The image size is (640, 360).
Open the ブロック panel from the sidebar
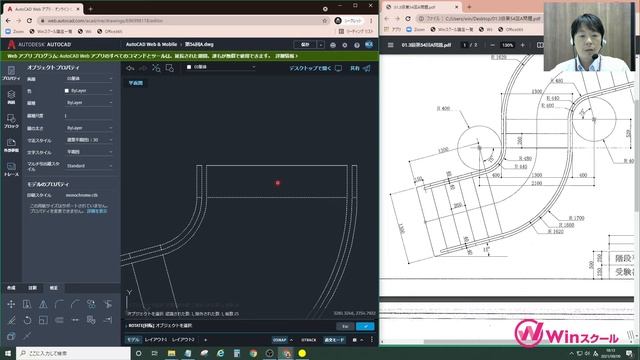(x=11, y=121)
